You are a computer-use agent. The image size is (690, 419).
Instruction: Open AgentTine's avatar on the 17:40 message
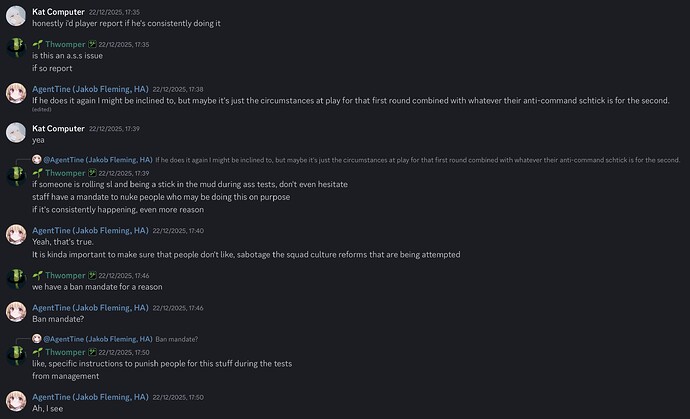pyautogui.click(x=15, y=235)
